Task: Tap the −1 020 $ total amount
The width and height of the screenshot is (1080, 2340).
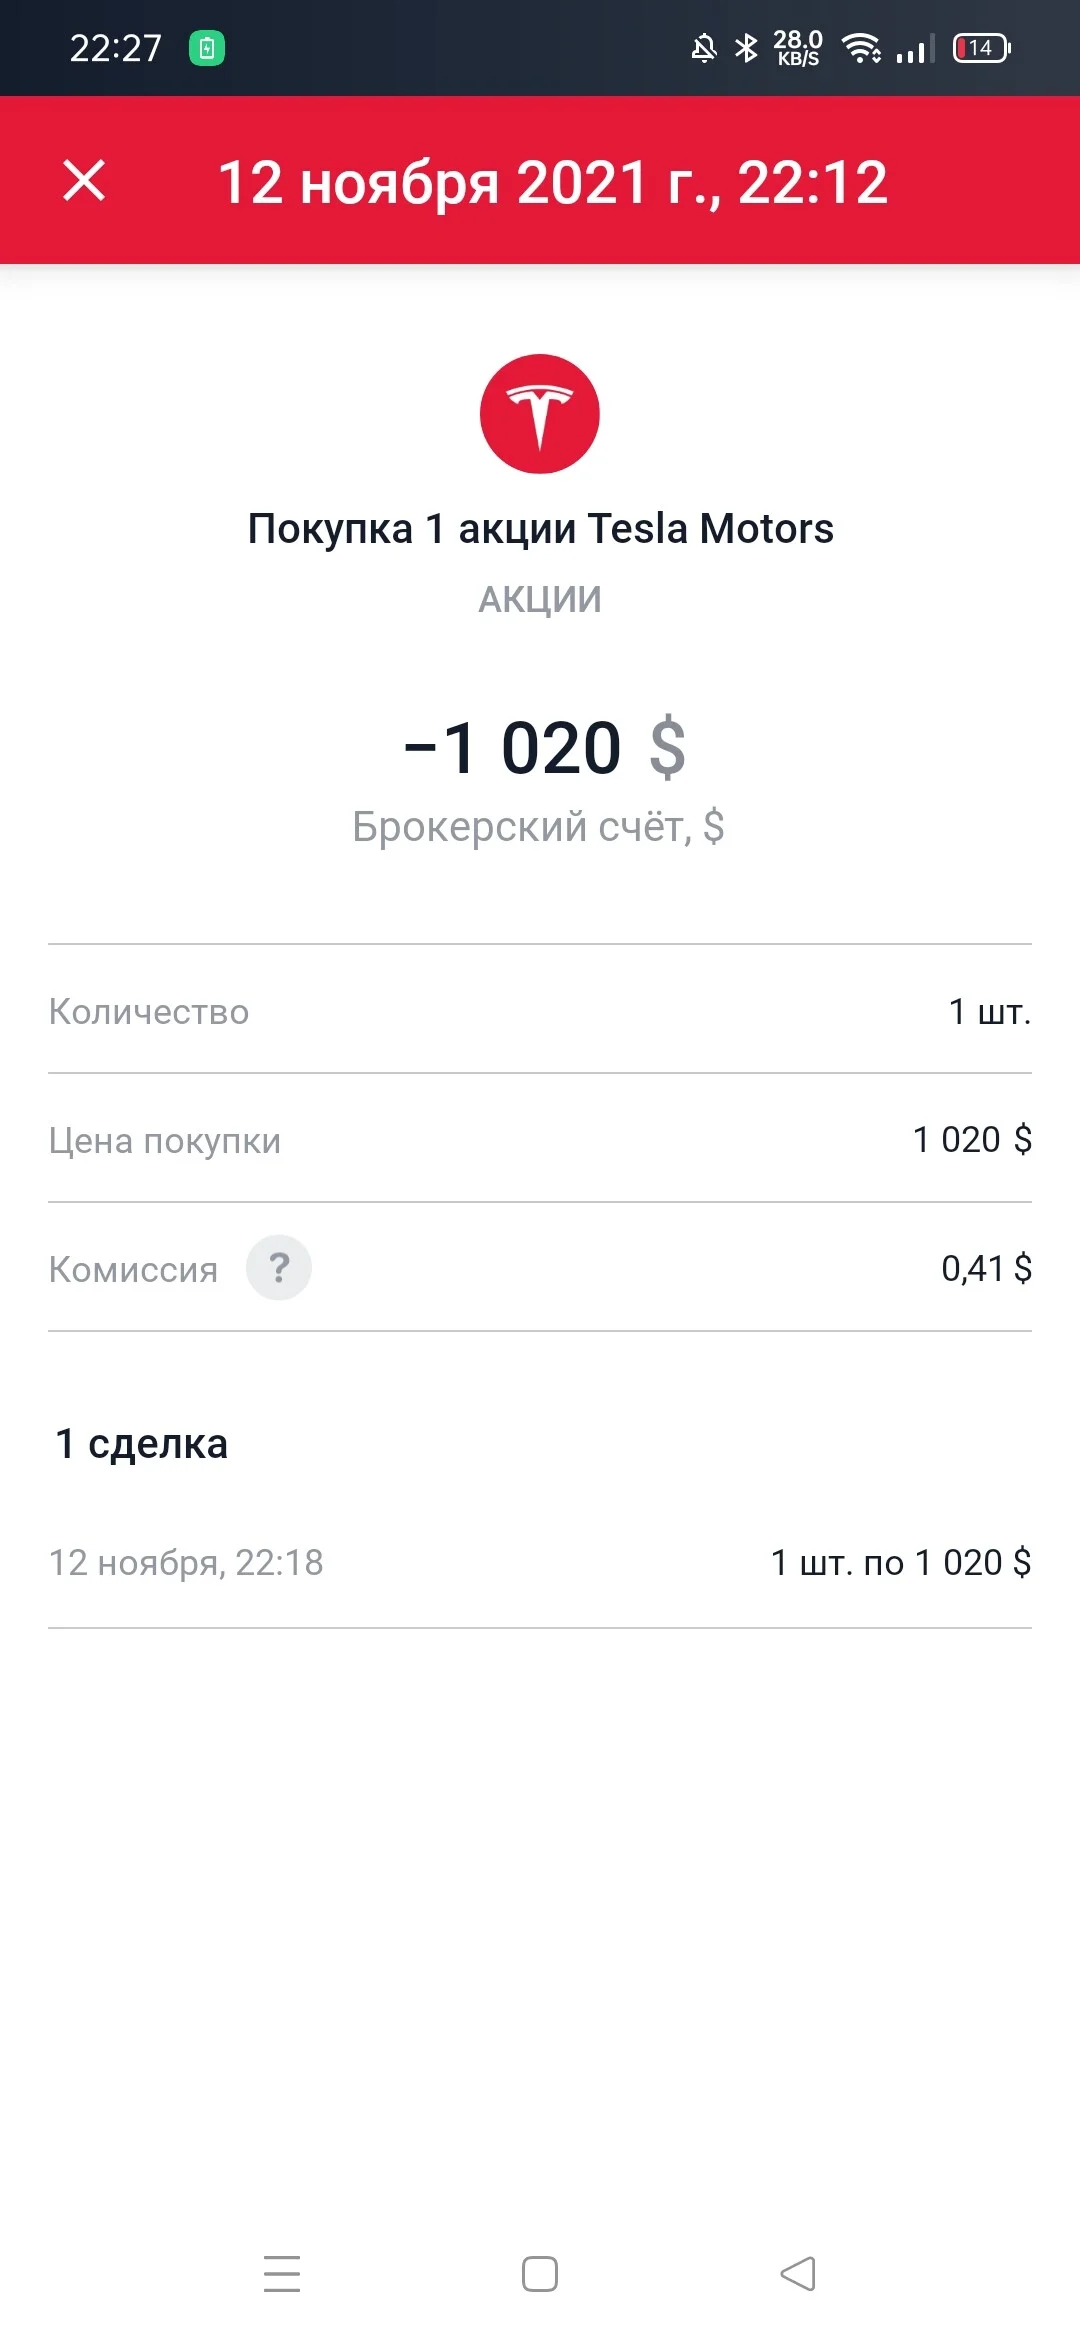Action: pyautogui.click(x=544, y=748)
